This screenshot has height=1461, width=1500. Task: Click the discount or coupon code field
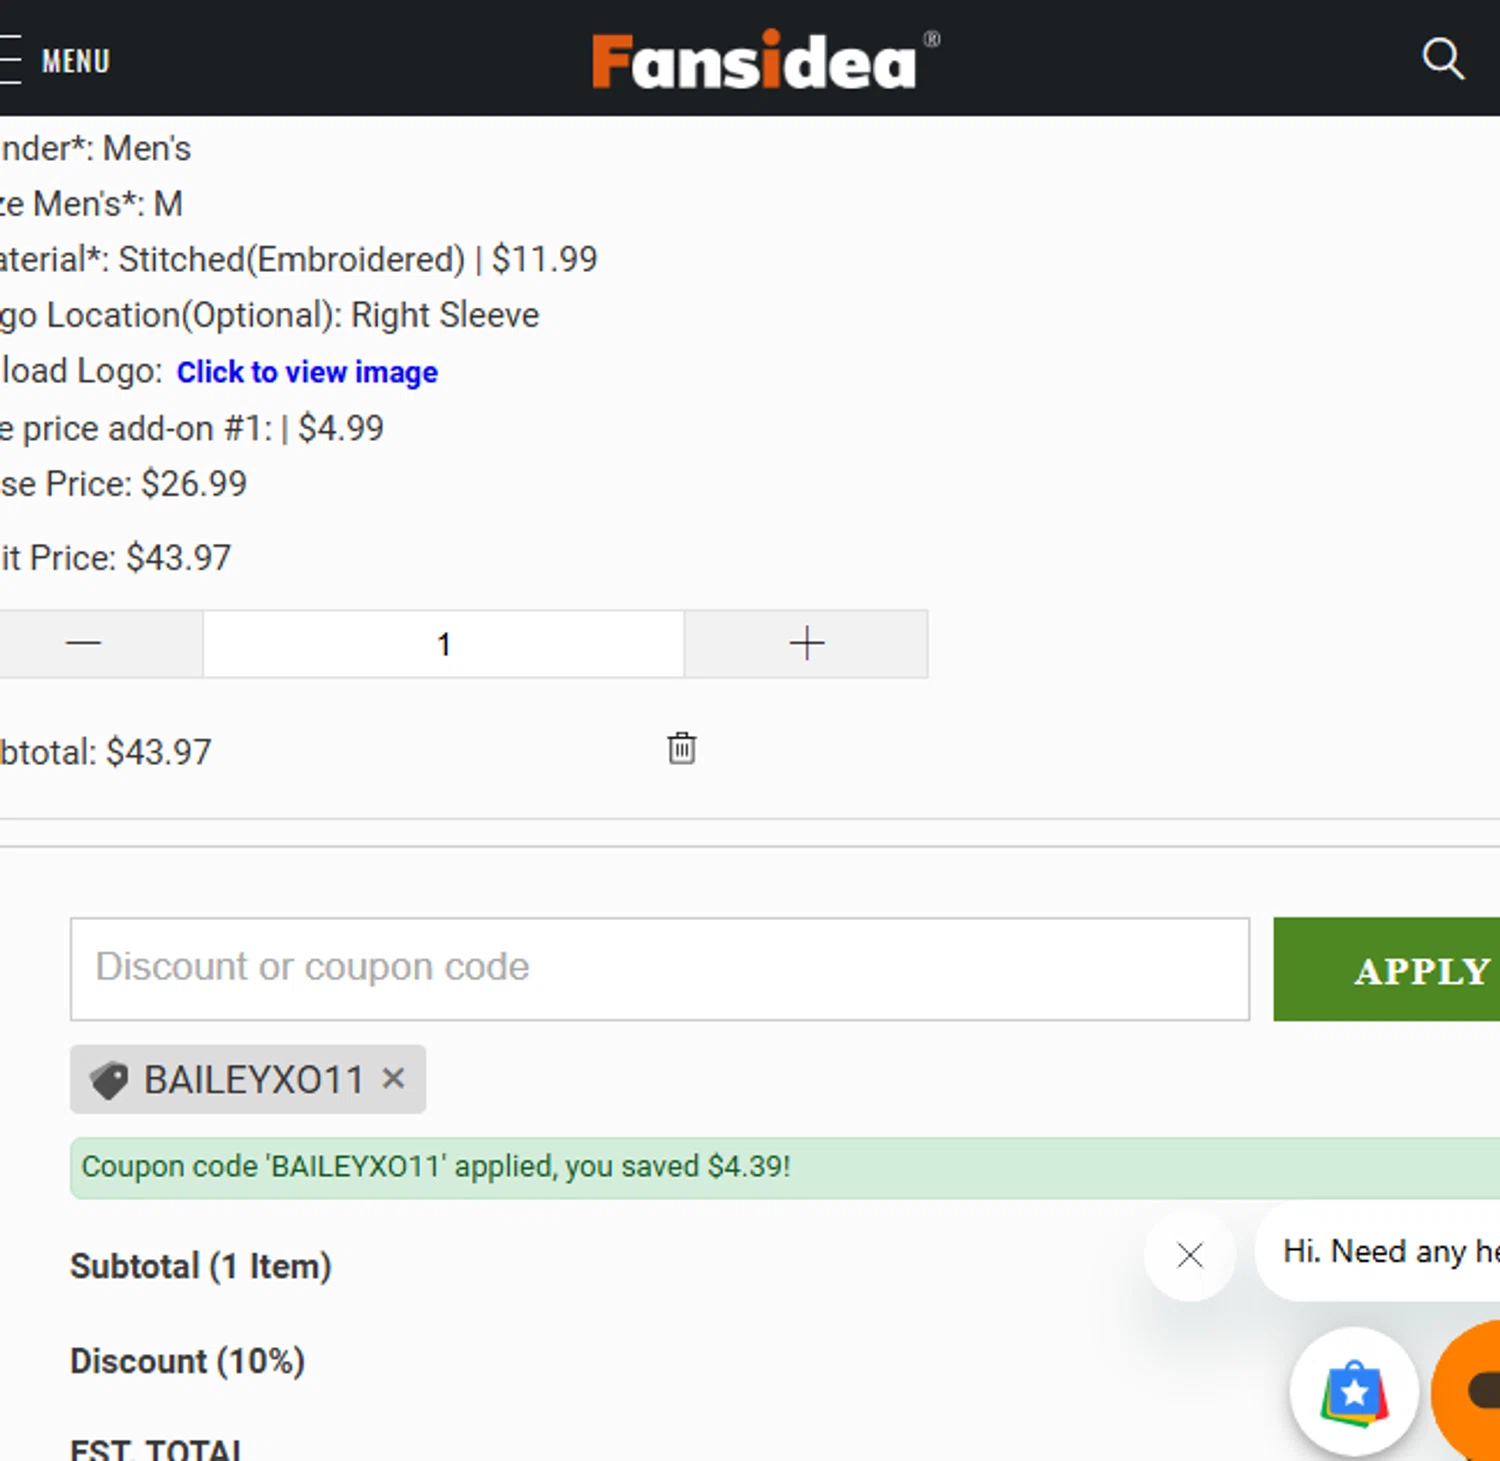click(660, 968)
